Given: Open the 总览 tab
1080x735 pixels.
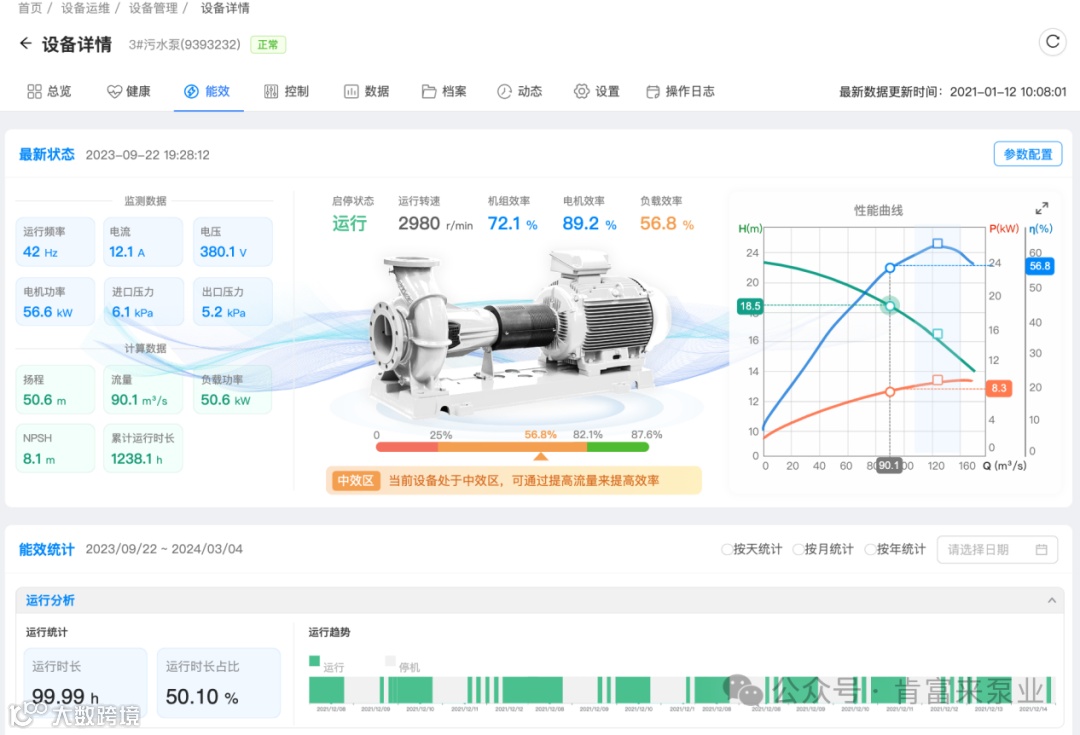Looking at the screenshot, I should [x=49, y=91].
